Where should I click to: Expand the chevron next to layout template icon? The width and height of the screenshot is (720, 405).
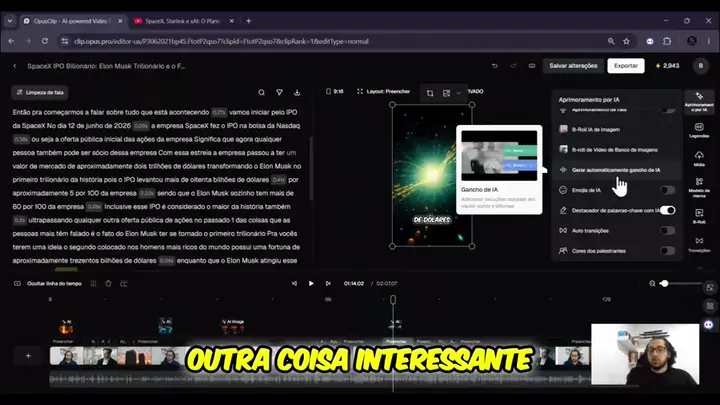click(x=458, y=93)
